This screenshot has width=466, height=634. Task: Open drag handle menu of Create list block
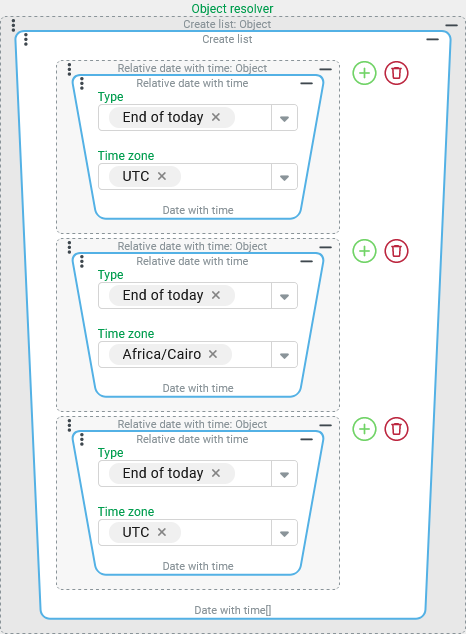26,40
